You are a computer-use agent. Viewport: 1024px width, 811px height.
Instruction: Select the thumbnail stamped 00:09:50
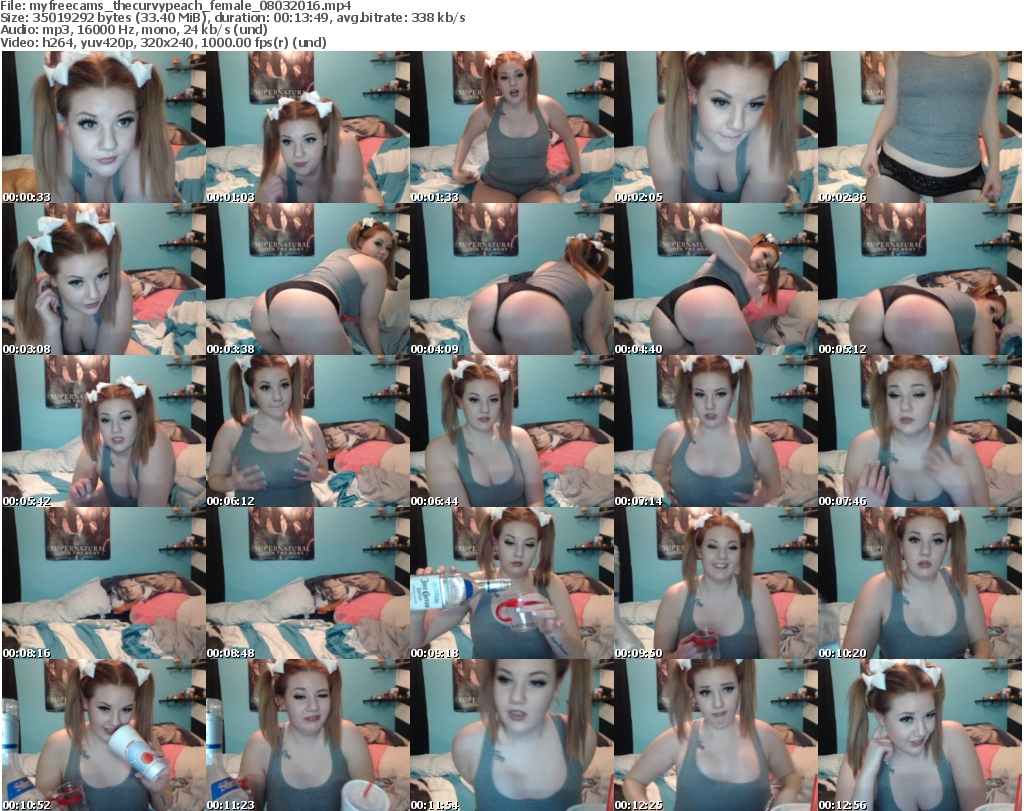click(x=715, y=583)
